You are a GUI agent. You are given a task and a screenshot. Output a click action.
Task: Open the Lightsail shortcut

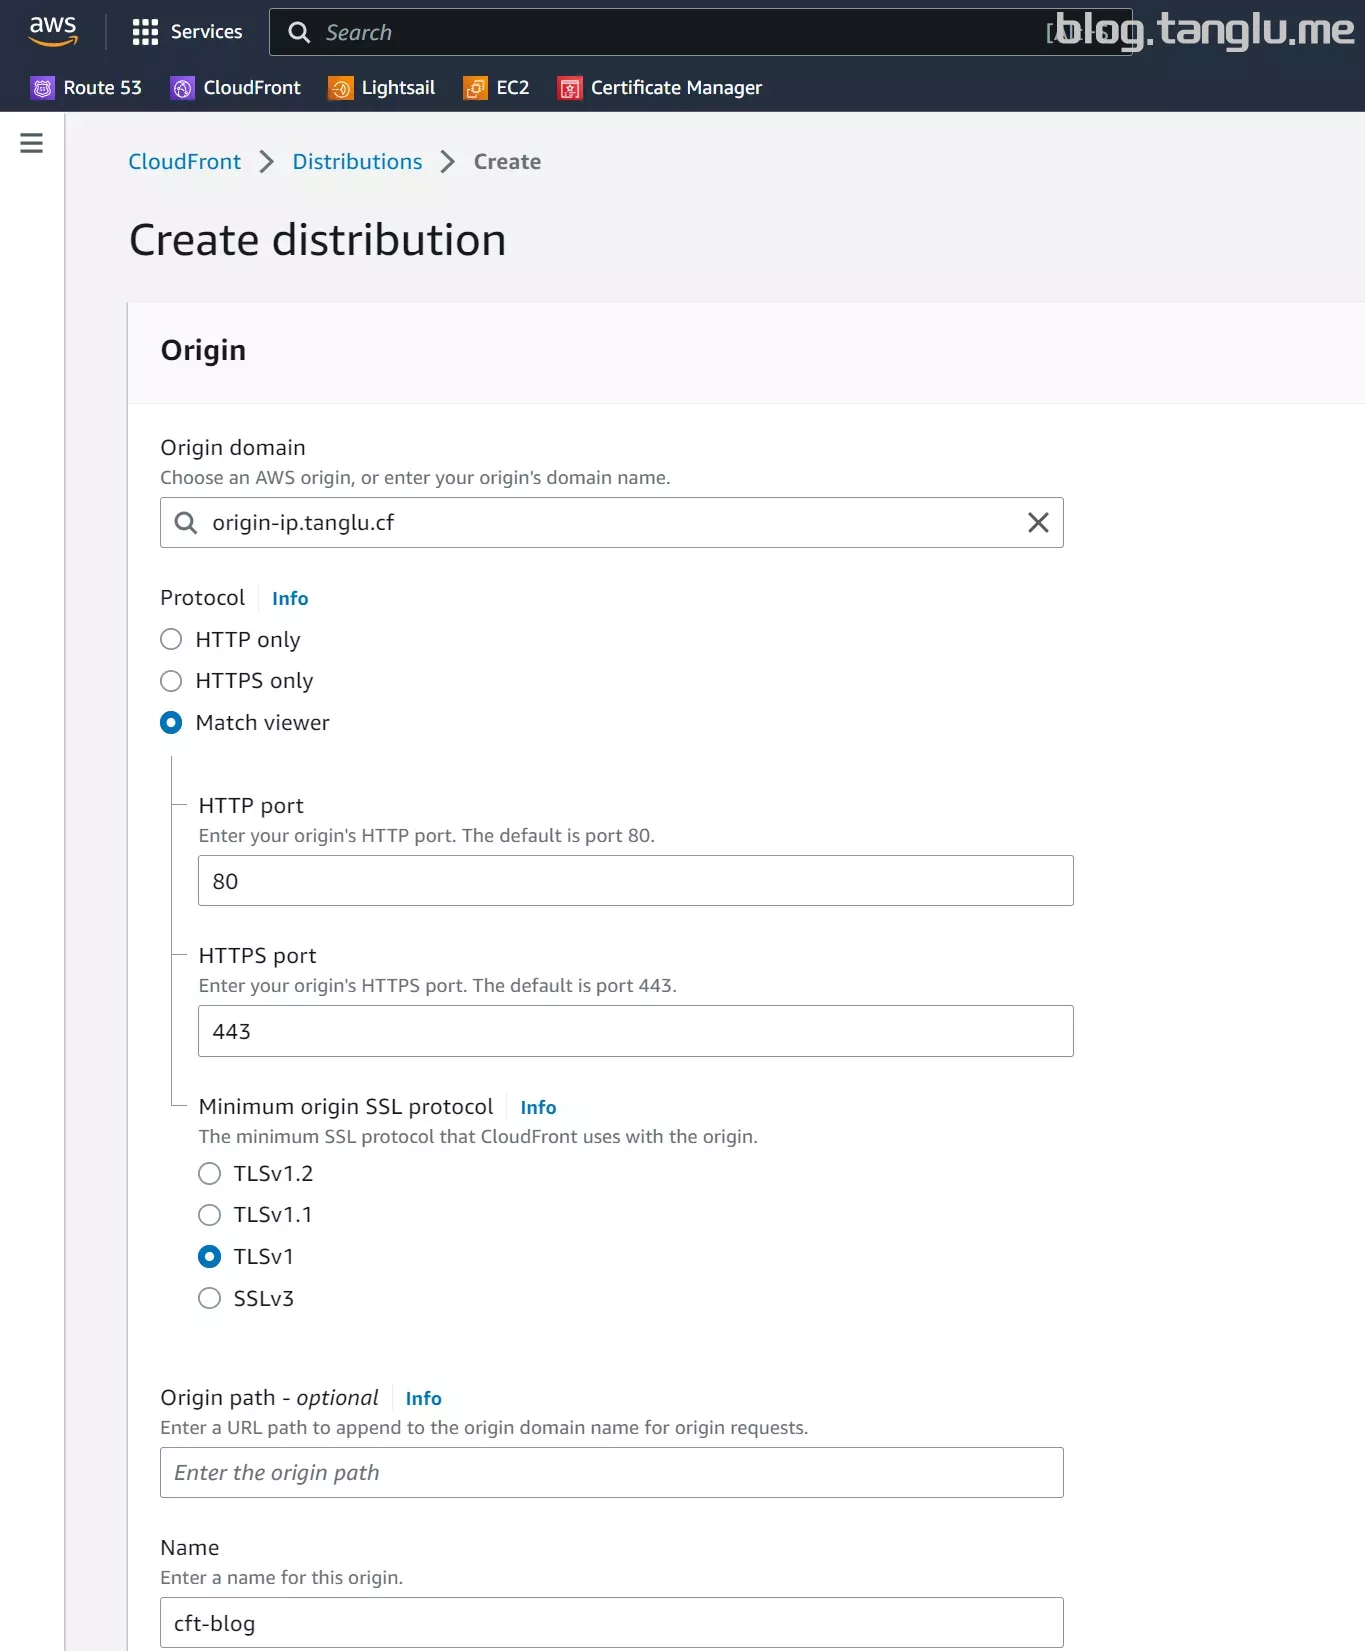coord(382,88)
